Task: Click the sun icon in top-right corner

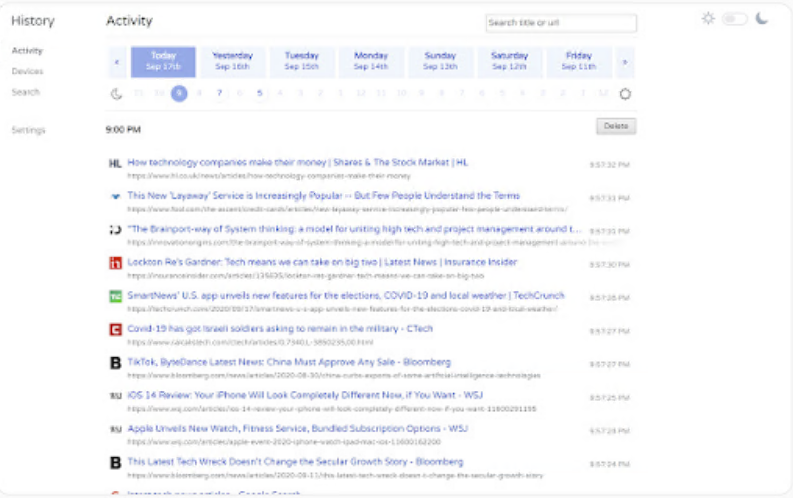Action: point(708,18)
